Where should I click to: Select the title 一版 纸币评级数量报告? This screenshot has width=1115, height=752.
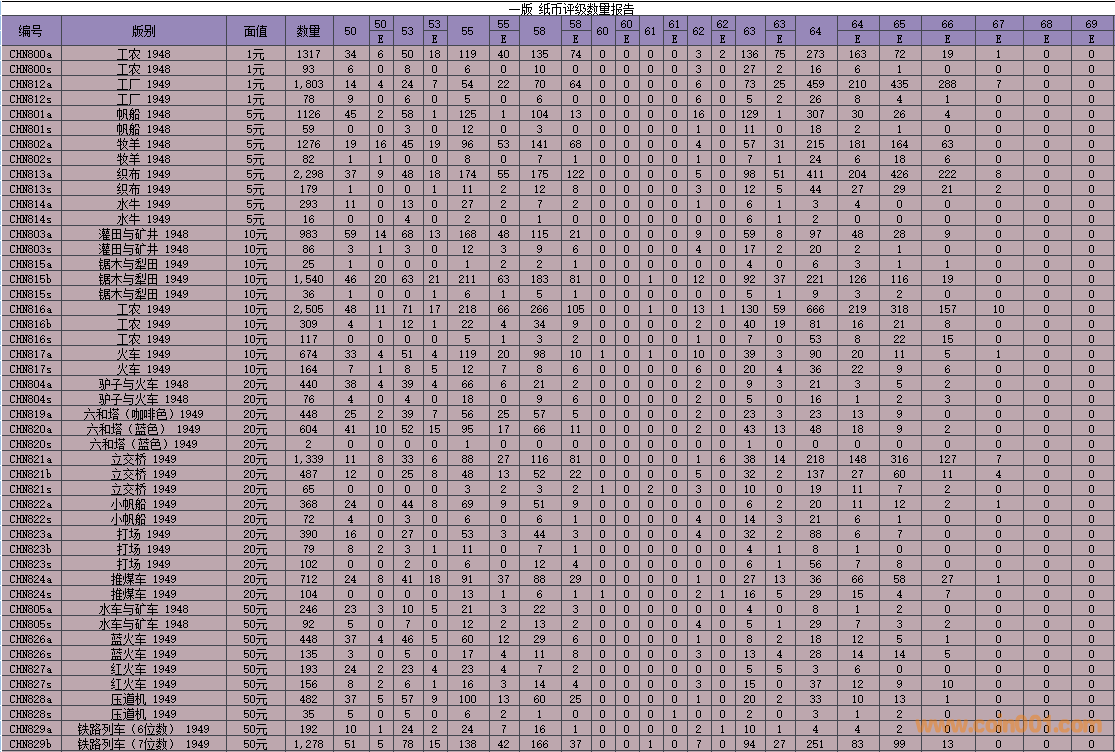571,9
